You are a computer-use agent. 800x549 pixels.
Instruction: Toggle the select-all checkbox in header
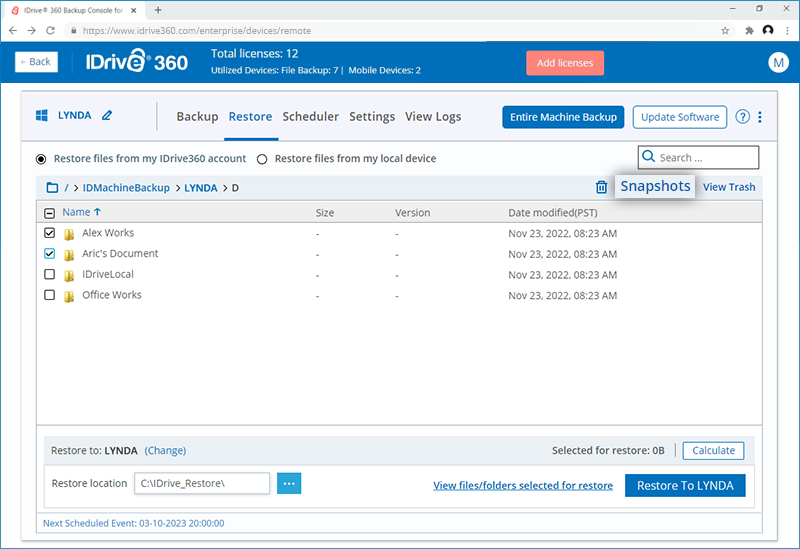pyautogui.click(x=49, y=213)
